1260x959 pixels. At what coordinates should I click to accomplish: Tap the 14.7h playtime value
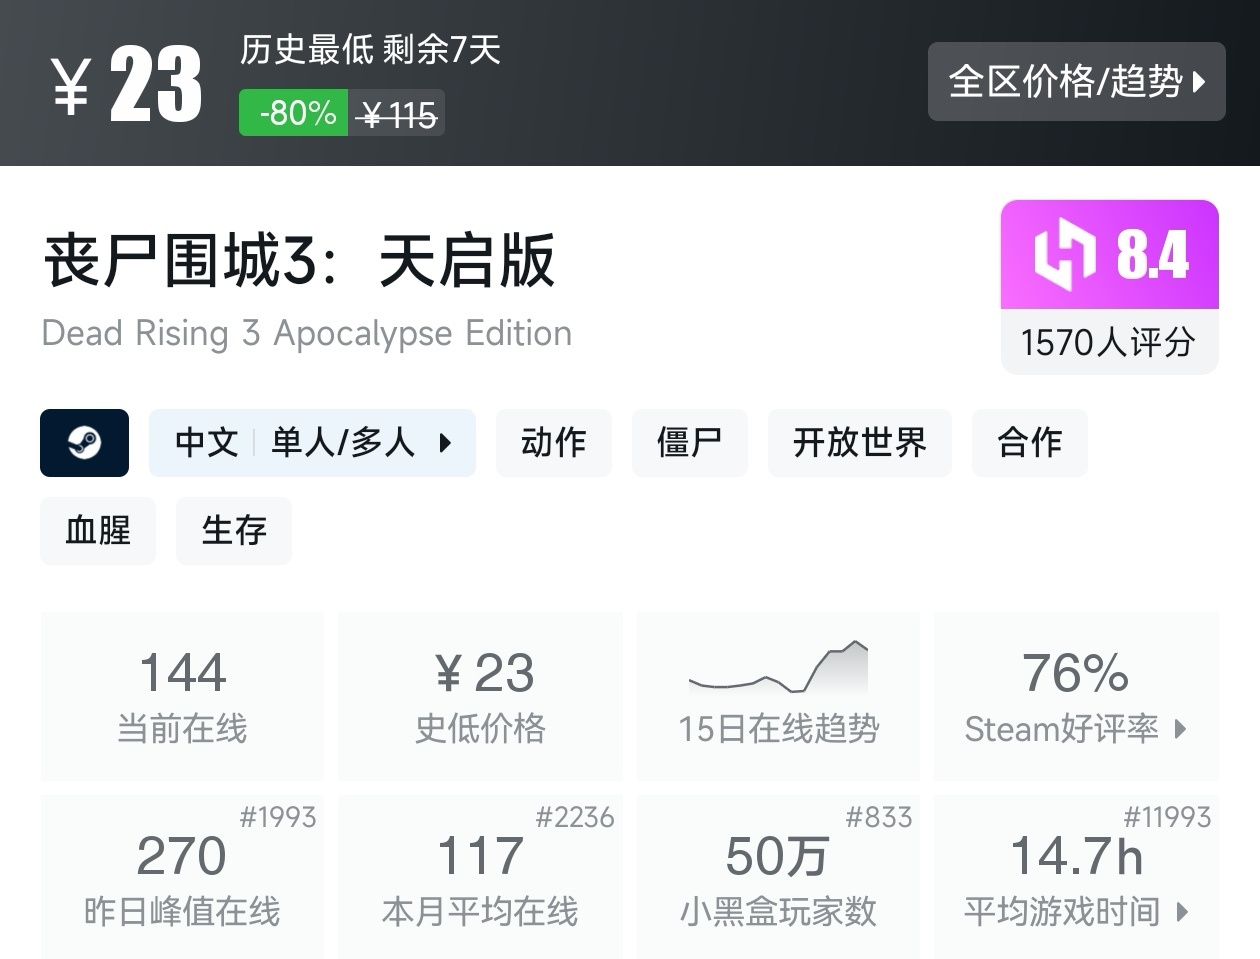[x=1076, y=856]
